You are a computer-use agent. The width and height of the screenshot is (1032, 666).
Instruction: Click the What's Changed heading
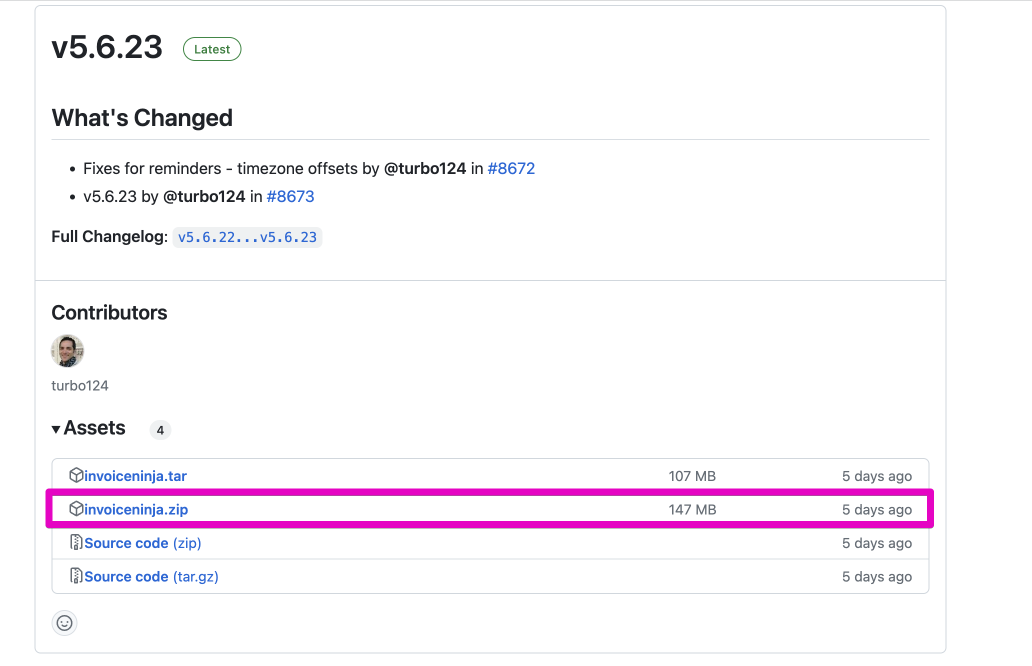point(142,118)
